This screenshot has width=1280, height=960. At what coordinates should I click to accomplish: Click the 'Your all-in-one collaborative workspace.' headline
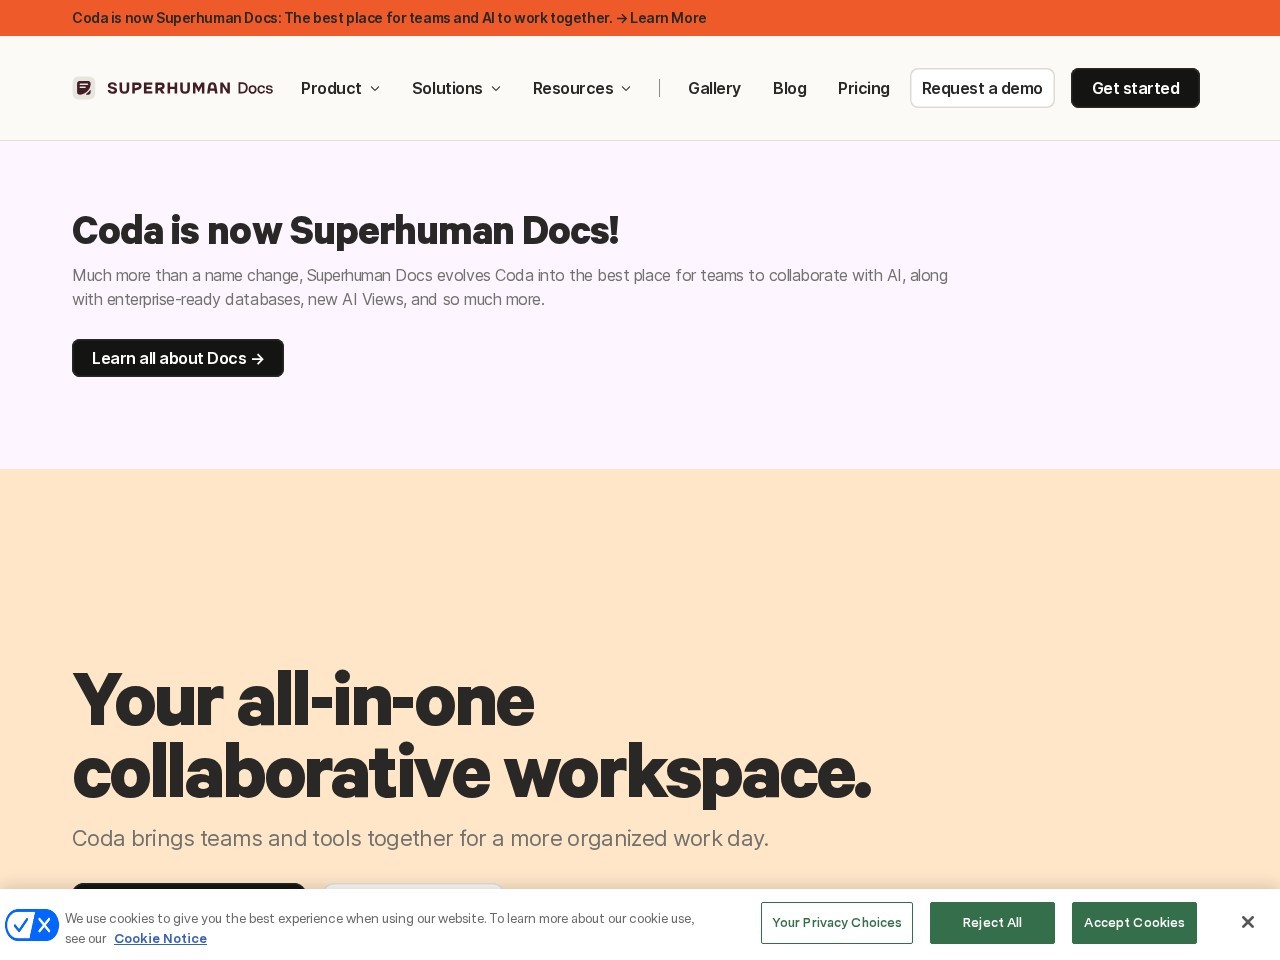(472, 736)
